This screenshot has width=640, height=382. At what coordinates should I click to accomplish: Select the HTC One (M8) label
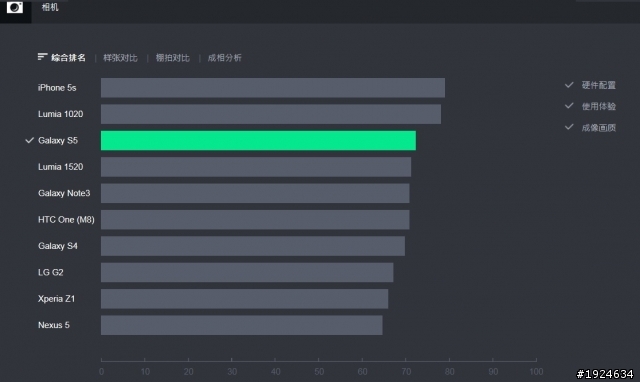click(x=66, y=220)
